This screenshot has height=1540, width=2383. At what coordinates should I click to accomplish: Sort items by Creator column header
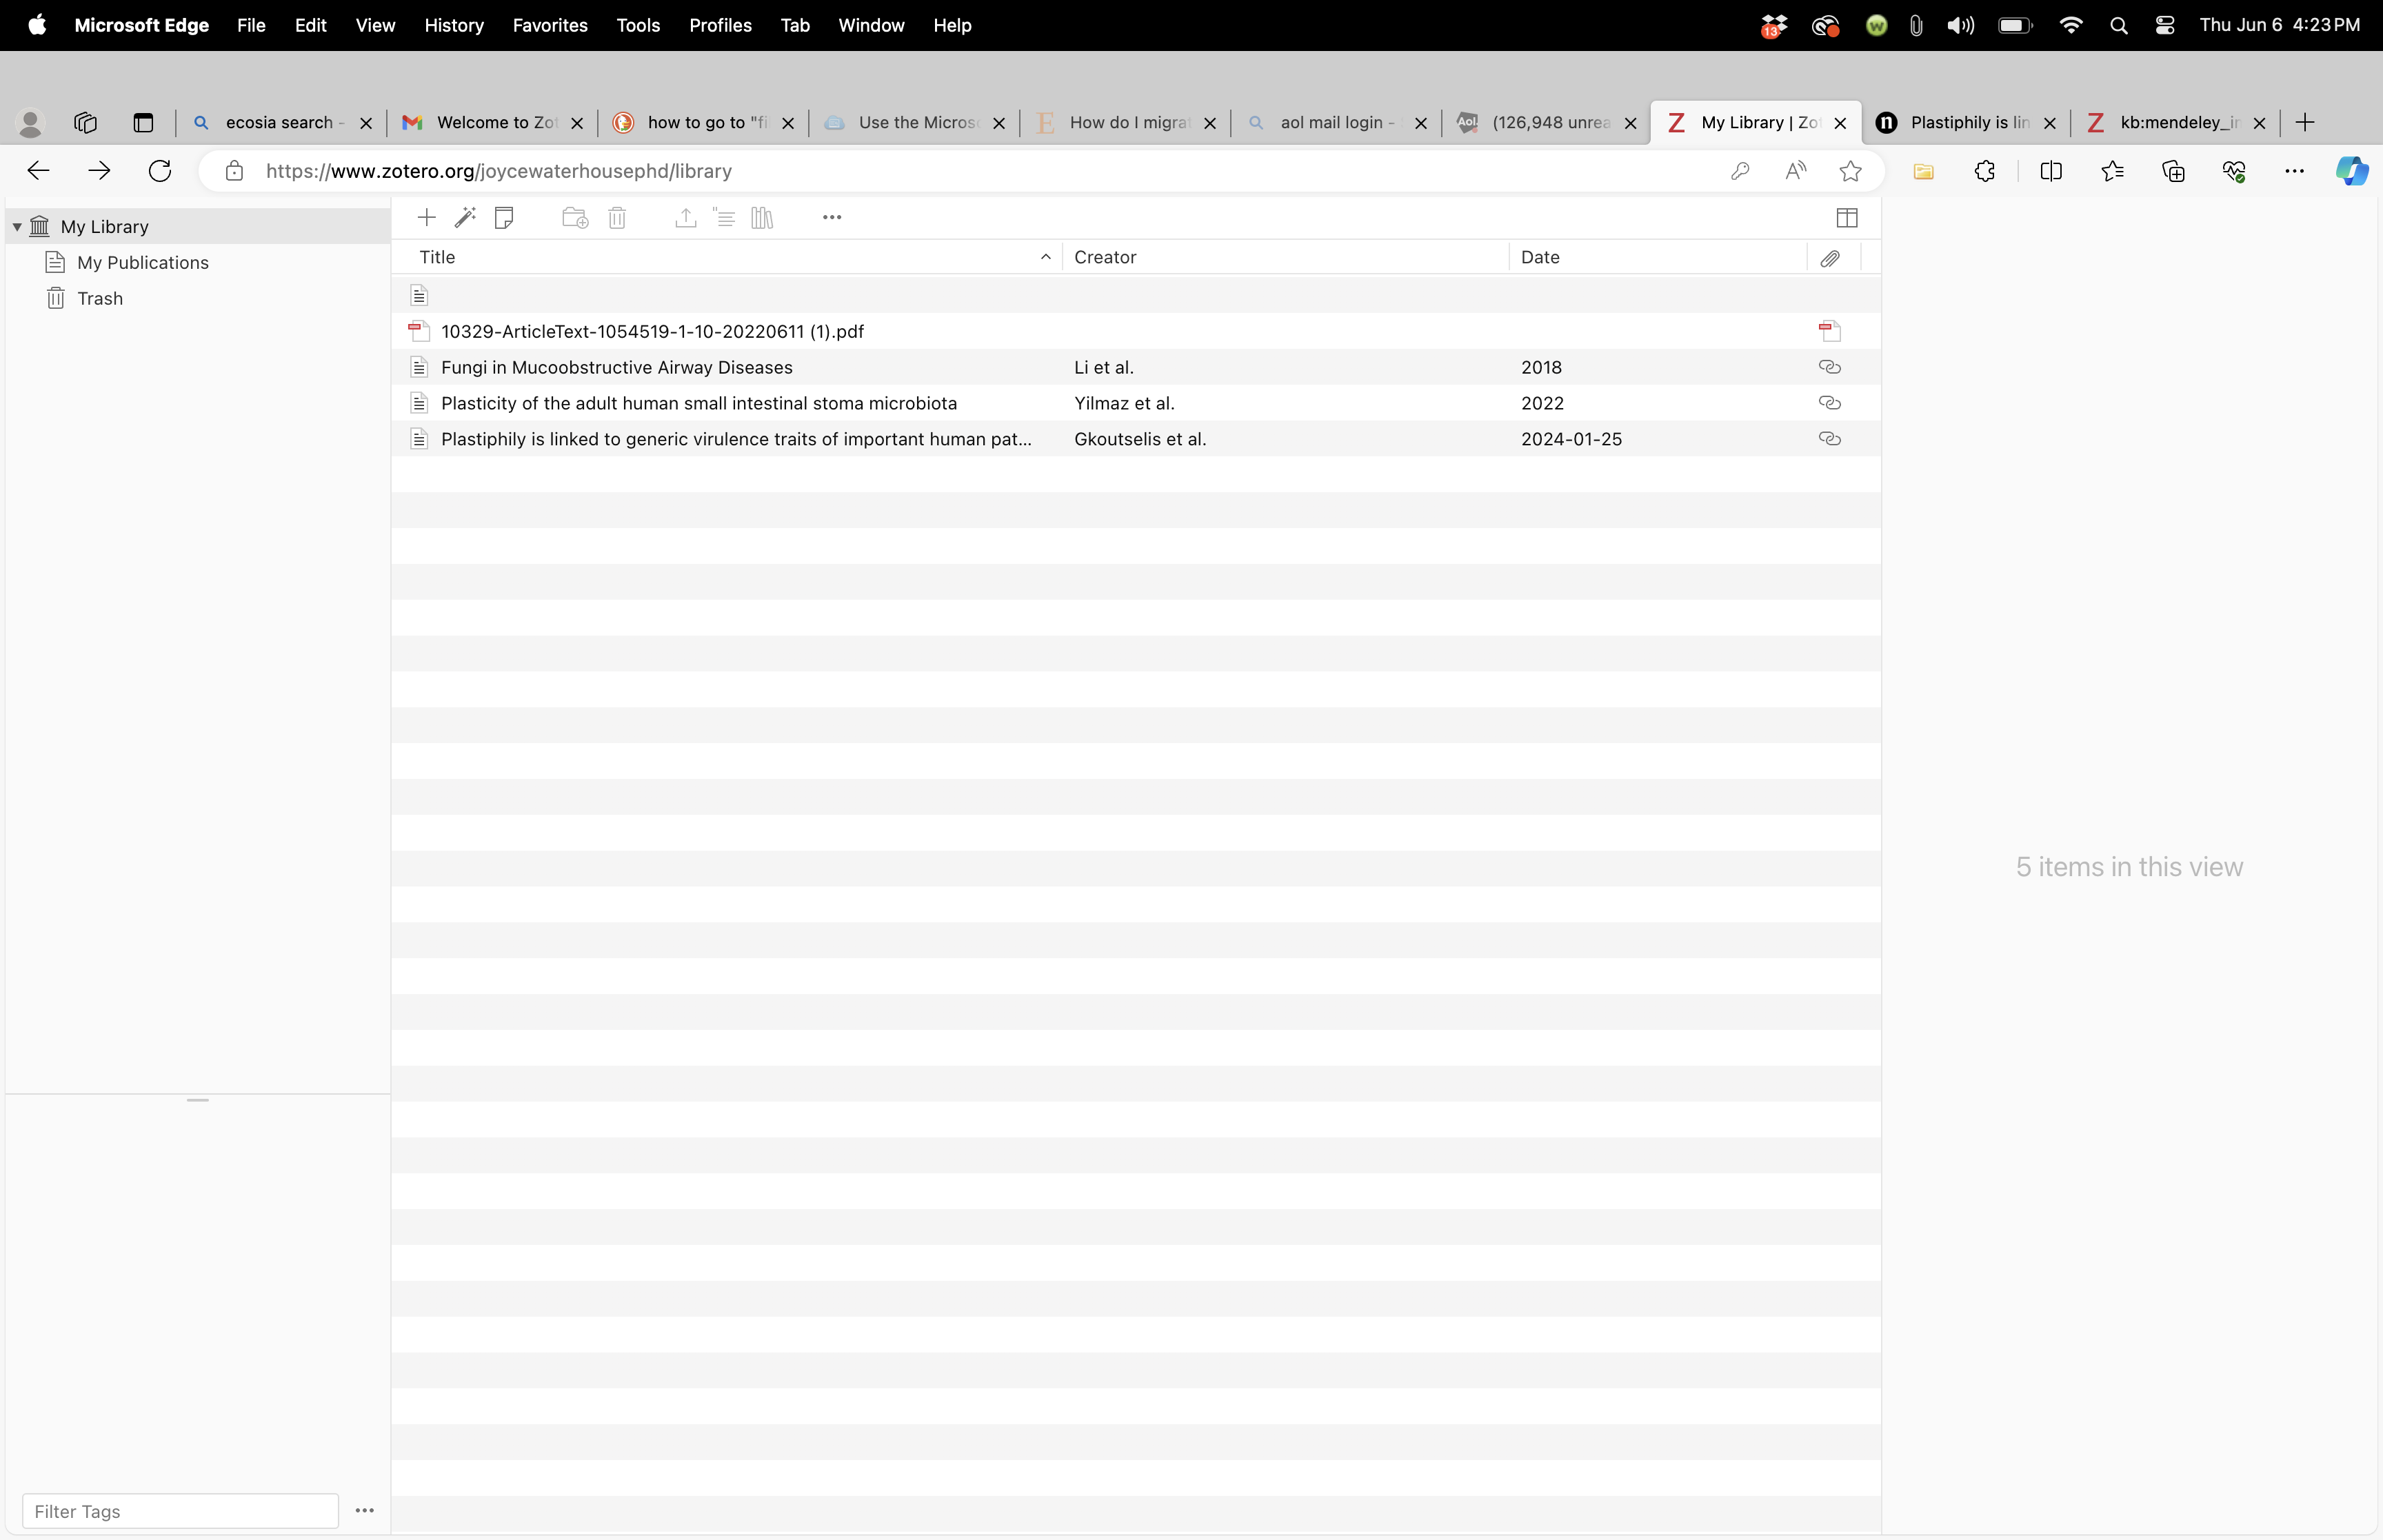pyautogui.click(x=1105, y=257)
